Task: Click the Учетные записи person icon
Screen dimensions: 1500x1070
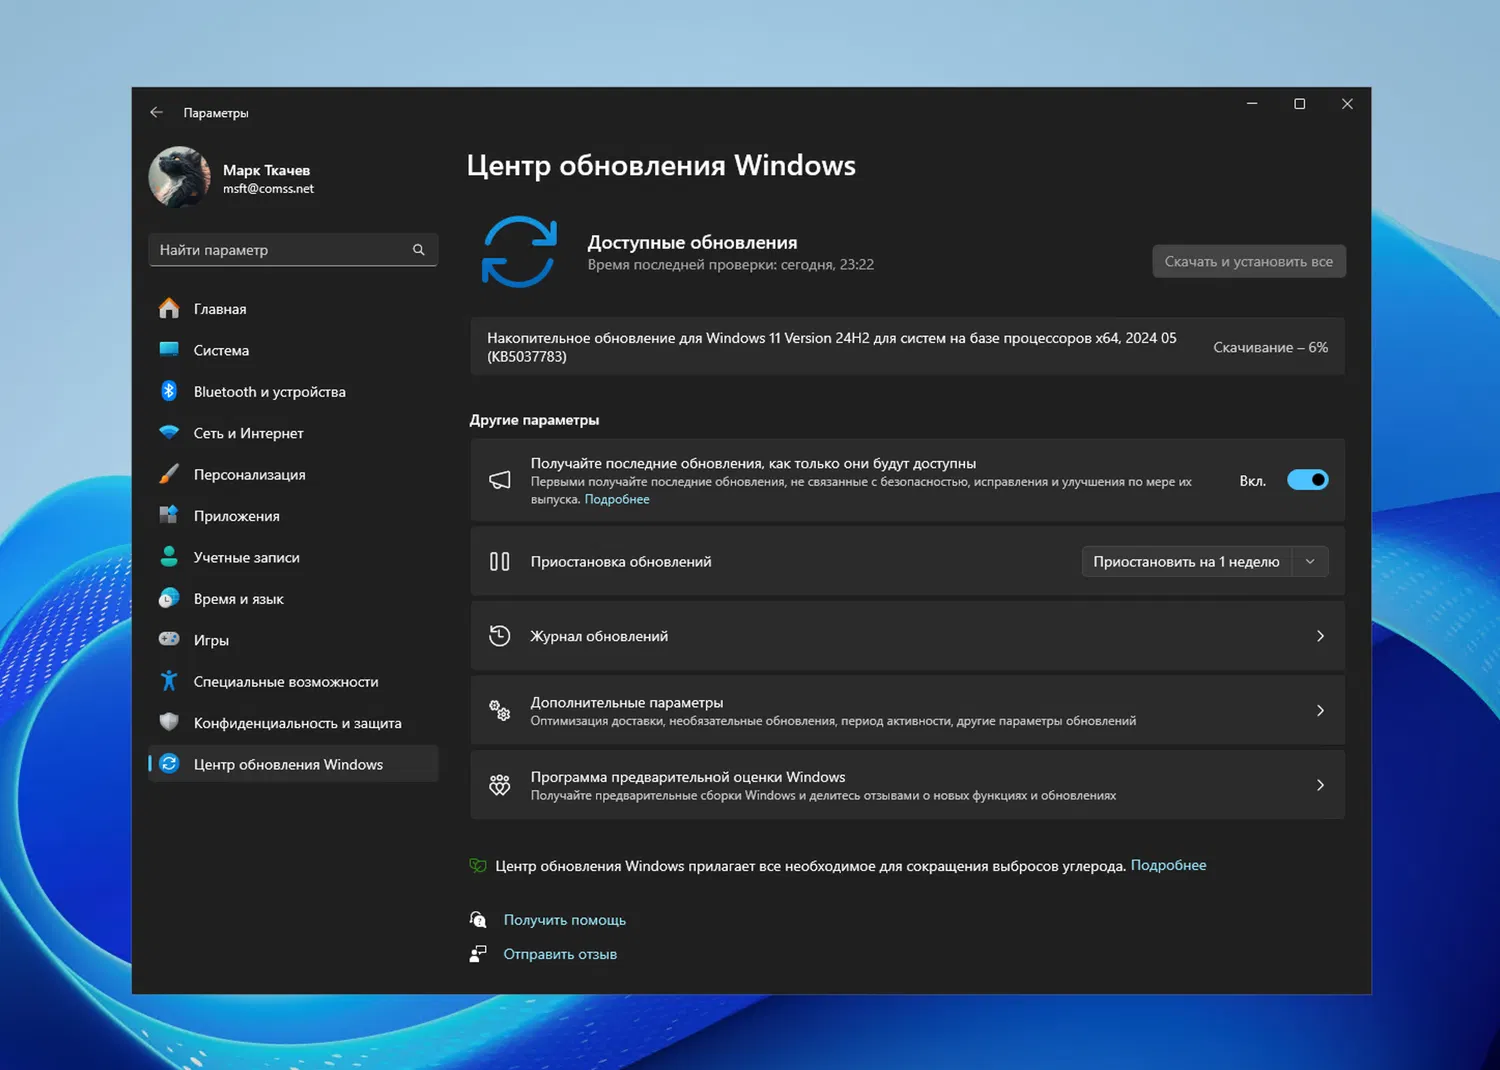Action: tap(169, 557)
